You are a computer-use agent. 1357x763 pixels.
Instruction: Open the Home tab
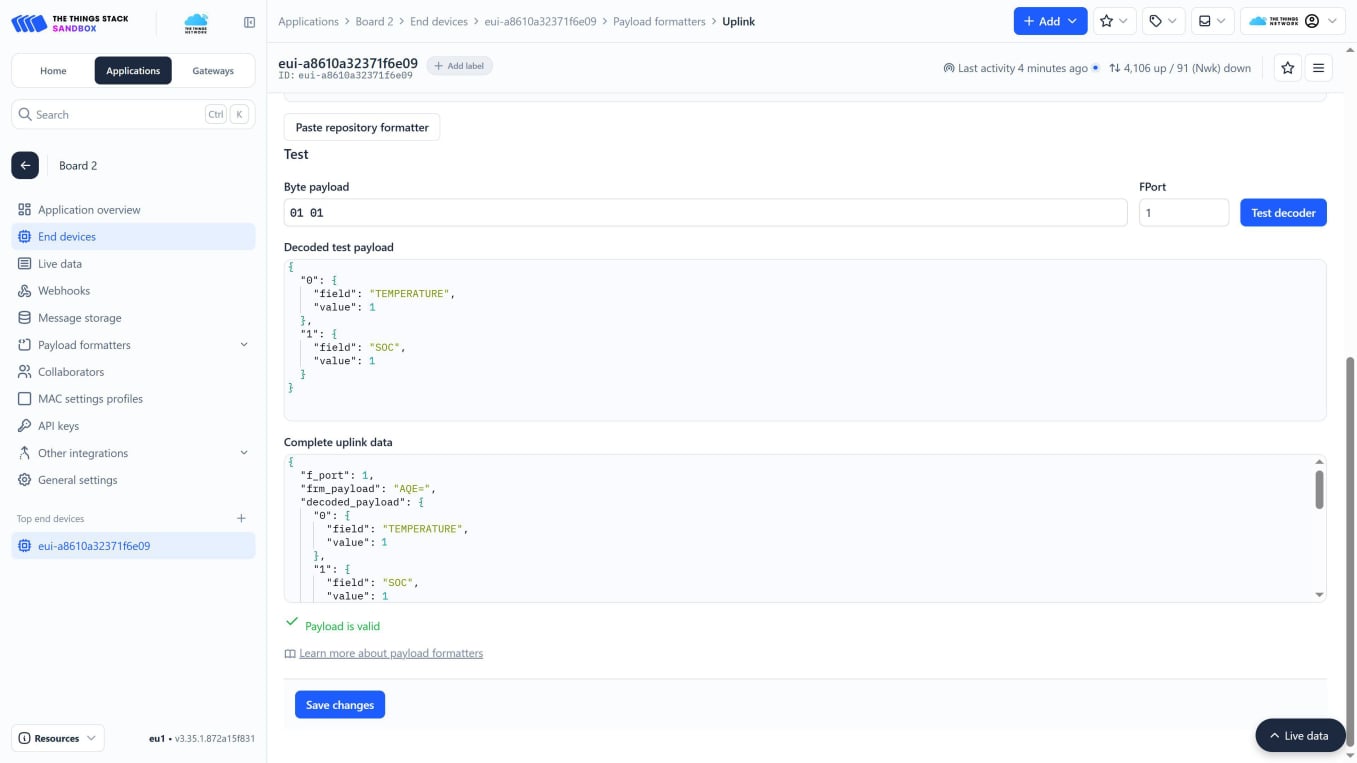coord(53,70)
